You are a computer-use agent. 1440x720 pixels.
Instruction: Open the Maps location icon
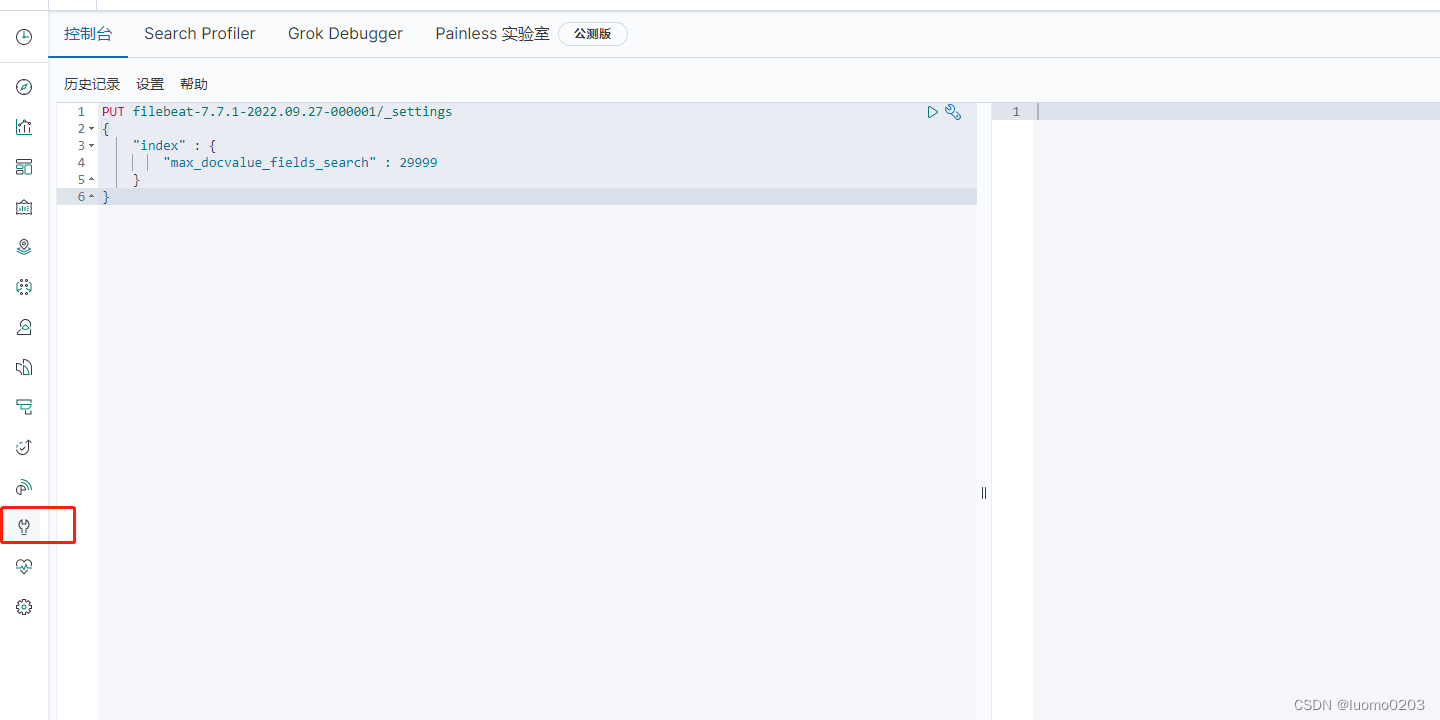pos(23,246)
